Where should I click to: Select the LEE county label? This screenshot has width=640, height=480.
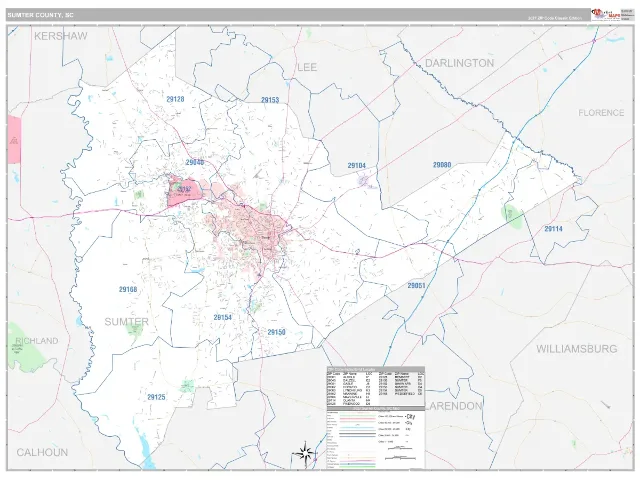(x=307, y=67)
